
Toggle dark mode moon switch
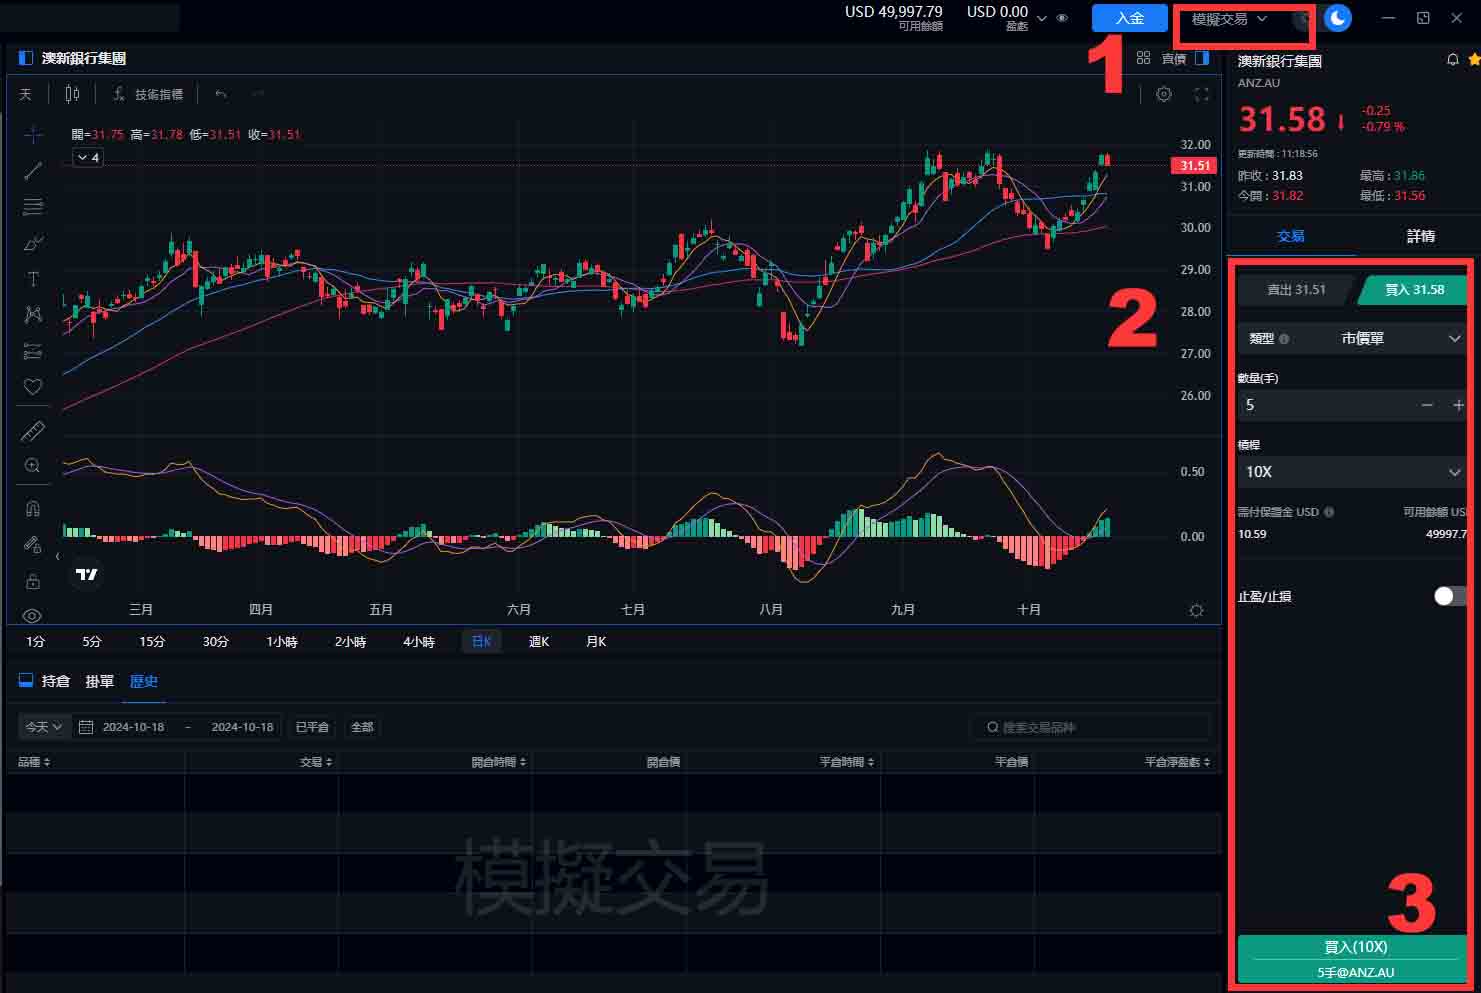click(x=1337, y=18)
